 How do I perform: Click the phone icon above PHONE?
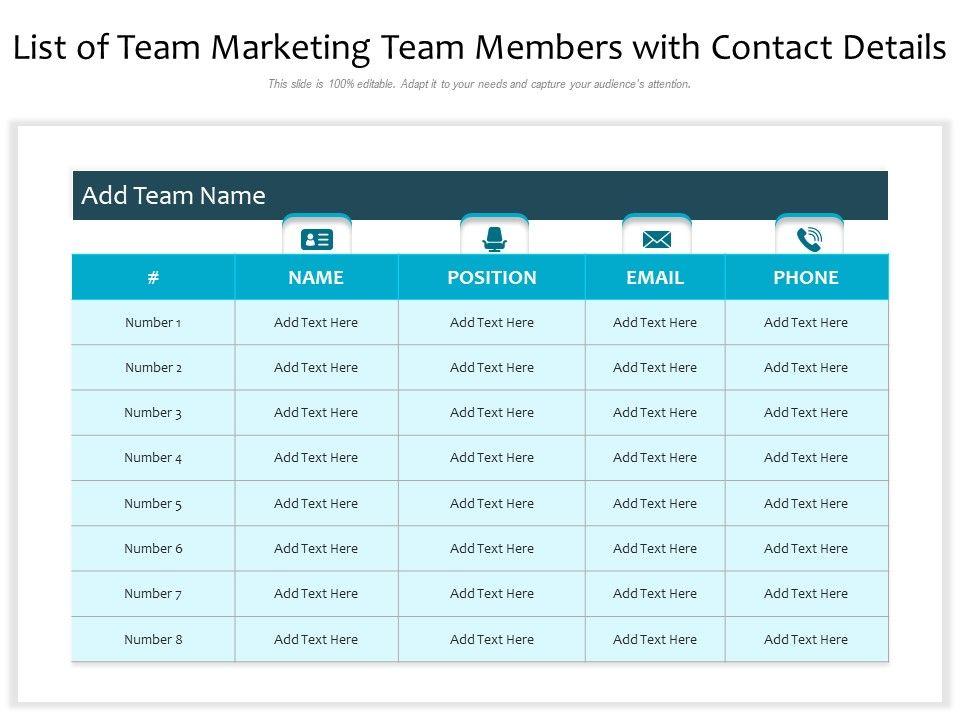coord(809,240)
